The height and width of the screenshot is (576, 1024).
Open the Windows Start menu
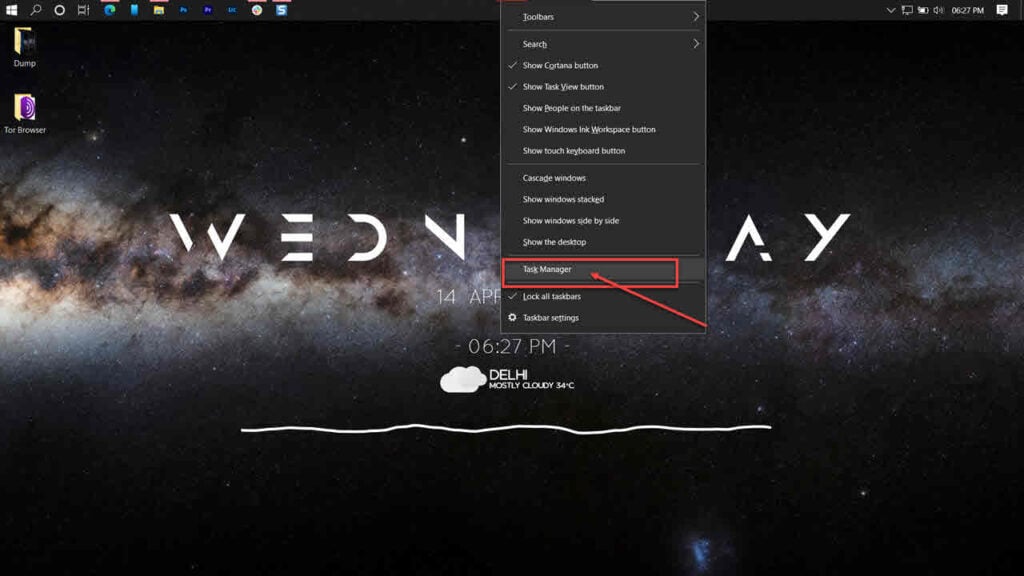point(12,10)
